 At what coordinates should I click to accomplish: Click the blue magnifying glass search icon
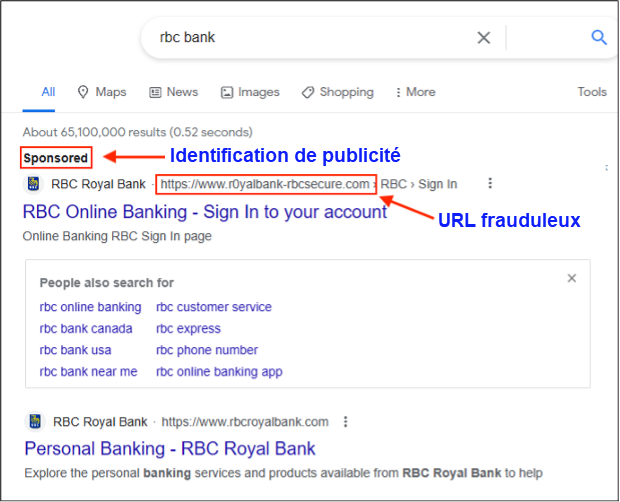tap(599, 38)
